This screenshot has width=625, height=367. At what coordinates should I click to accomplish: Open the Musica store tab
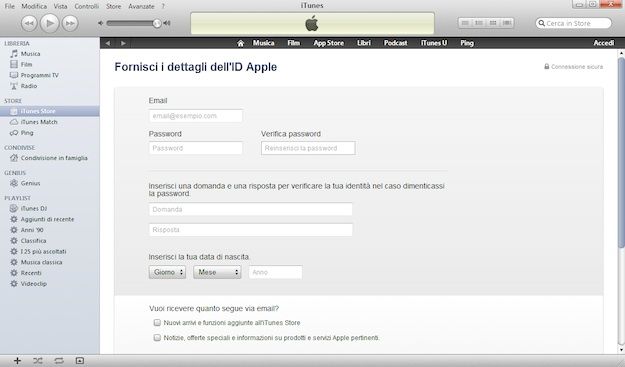(x=263, y=43)
